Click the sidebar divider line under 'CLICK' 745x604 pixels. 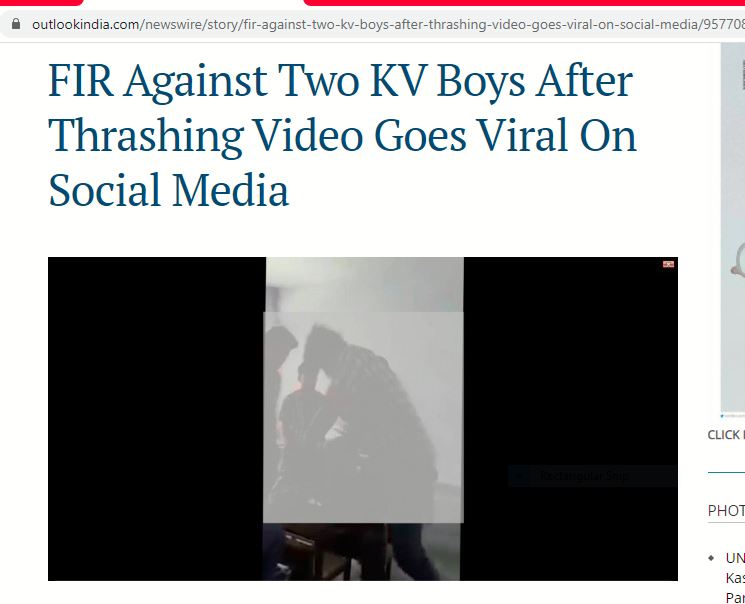pos(726,472)
